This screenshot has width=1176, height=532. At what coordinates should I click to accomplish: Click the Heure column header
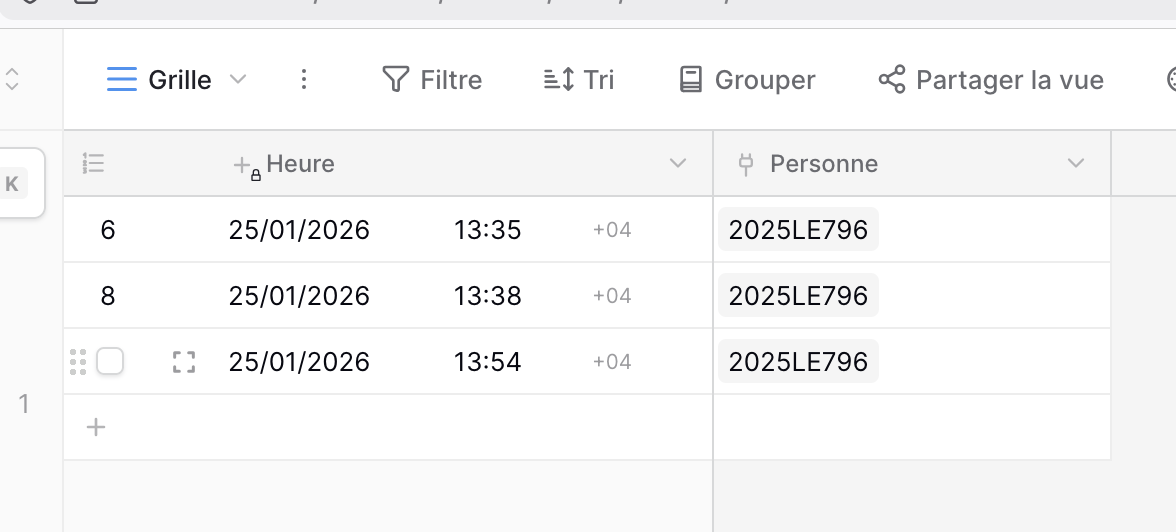[300, 164]
